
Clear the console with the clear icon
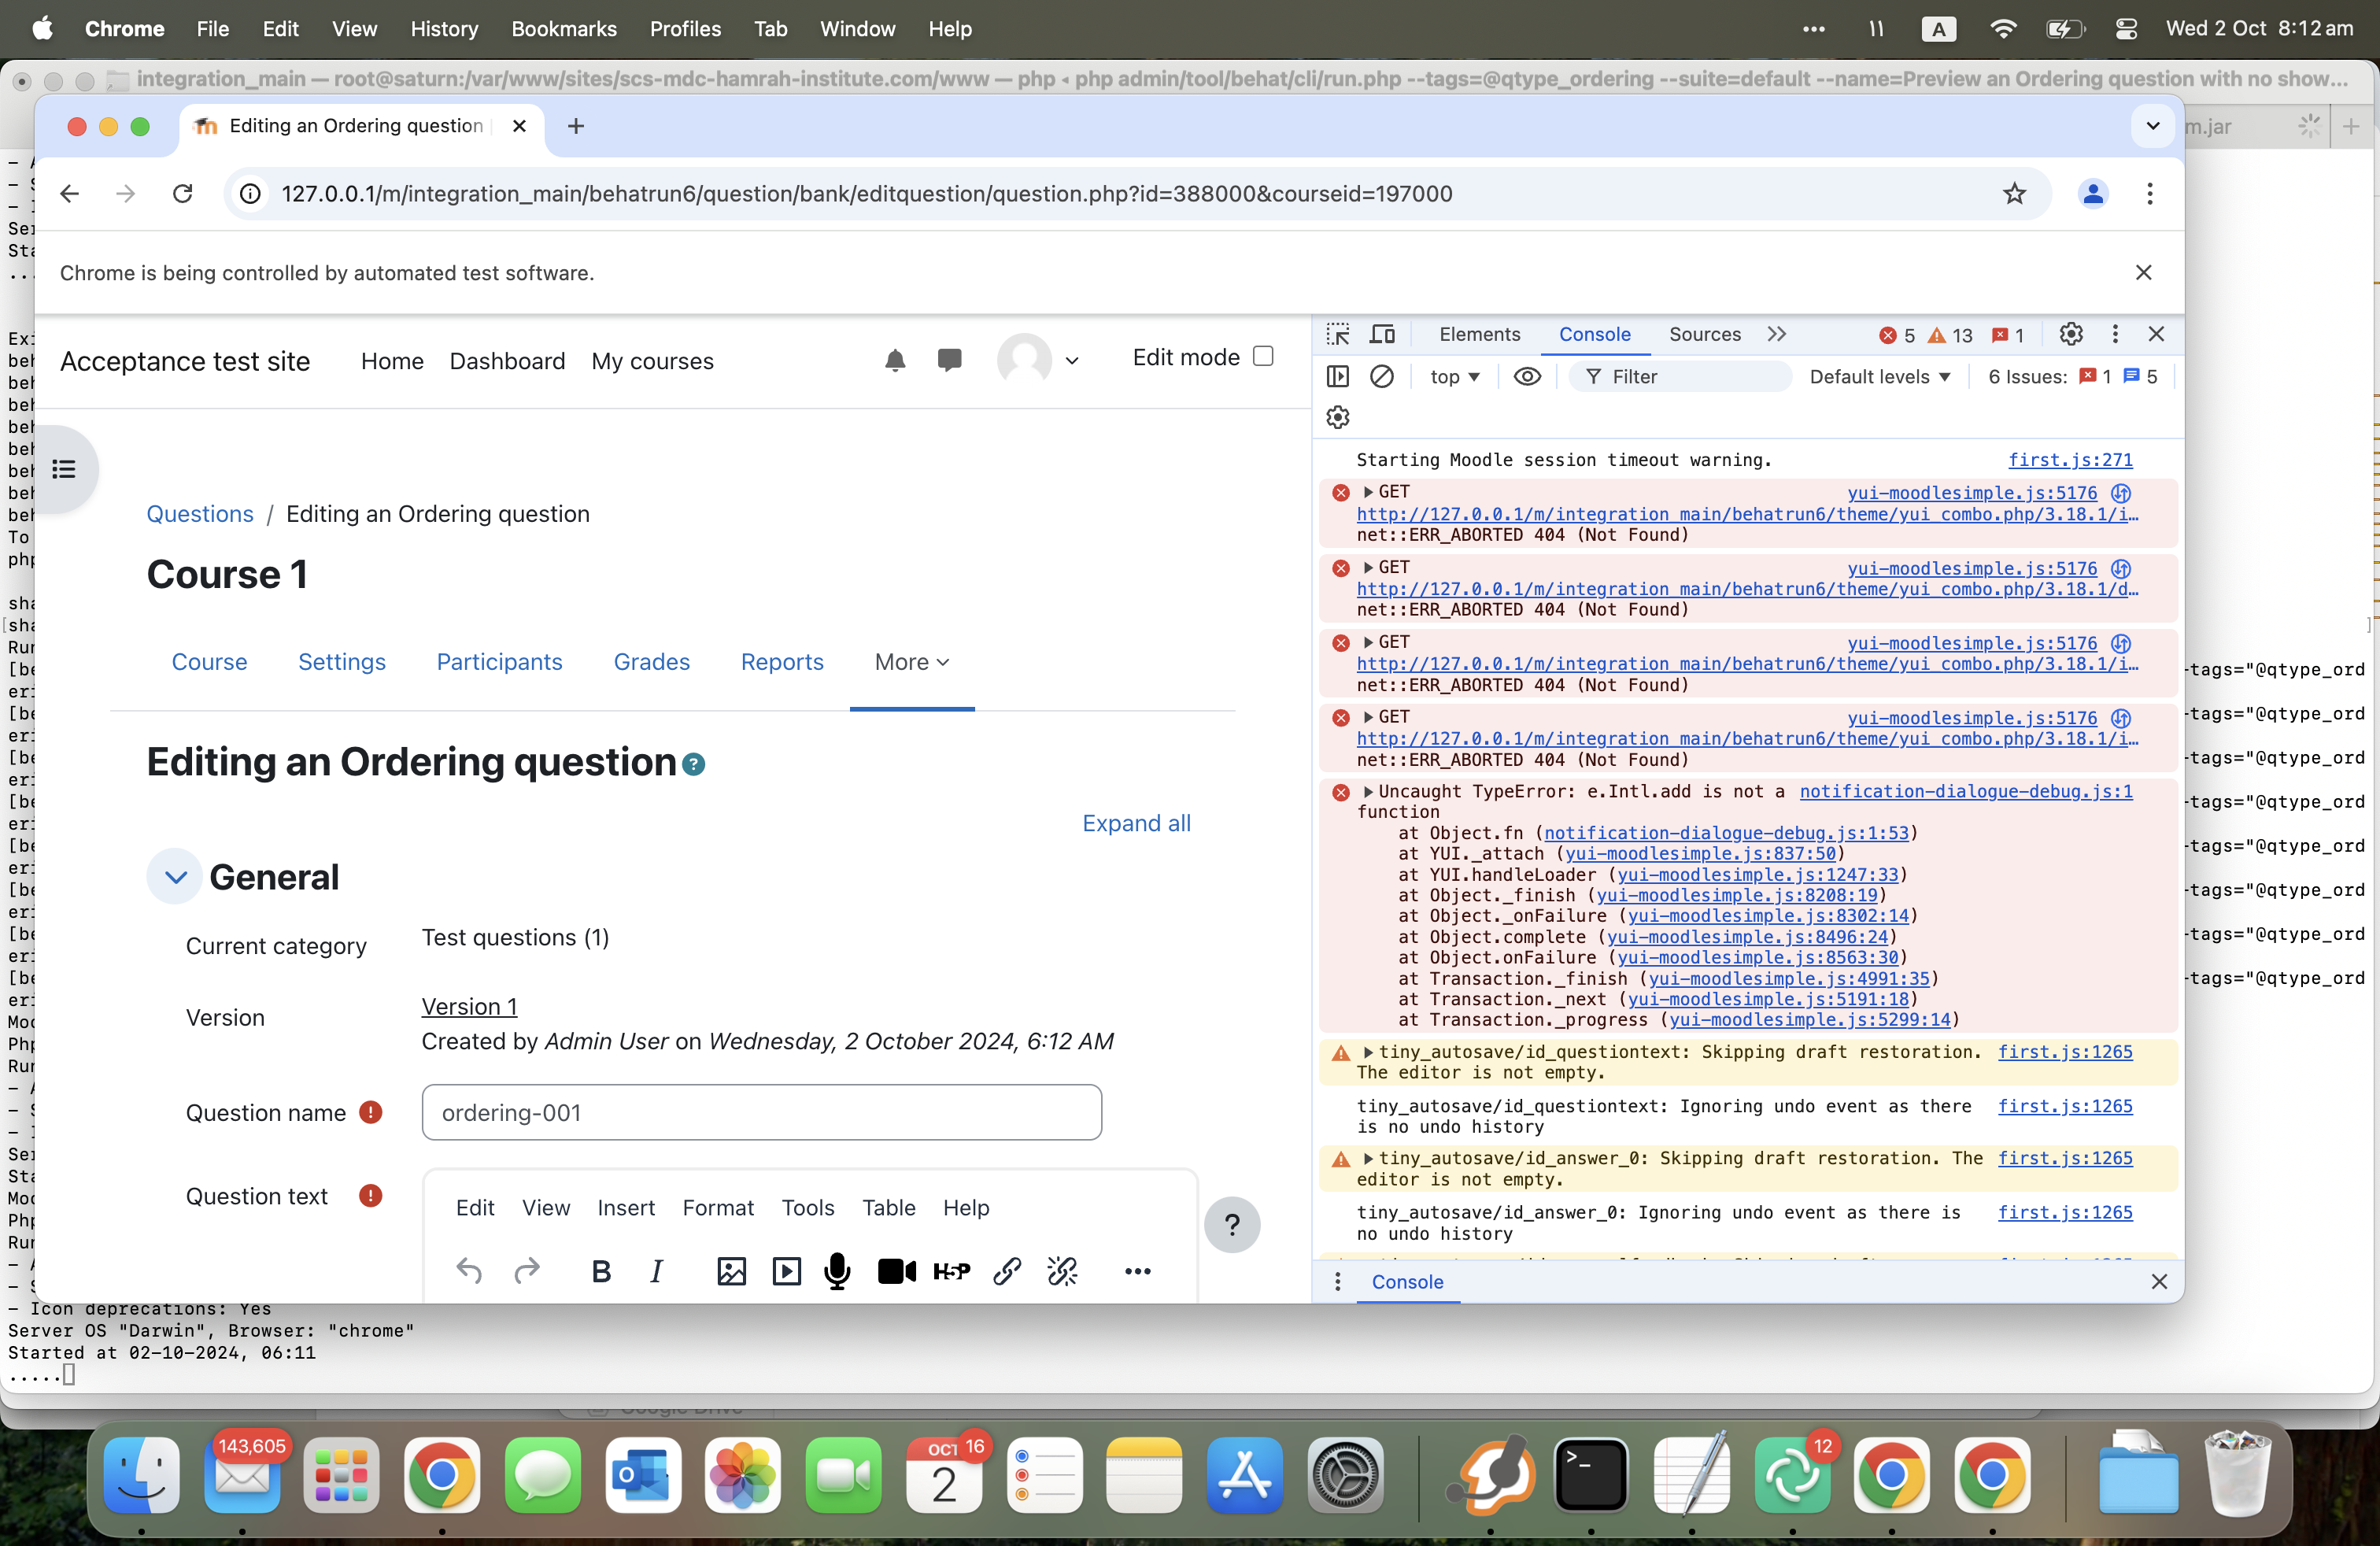(1382, 377)
